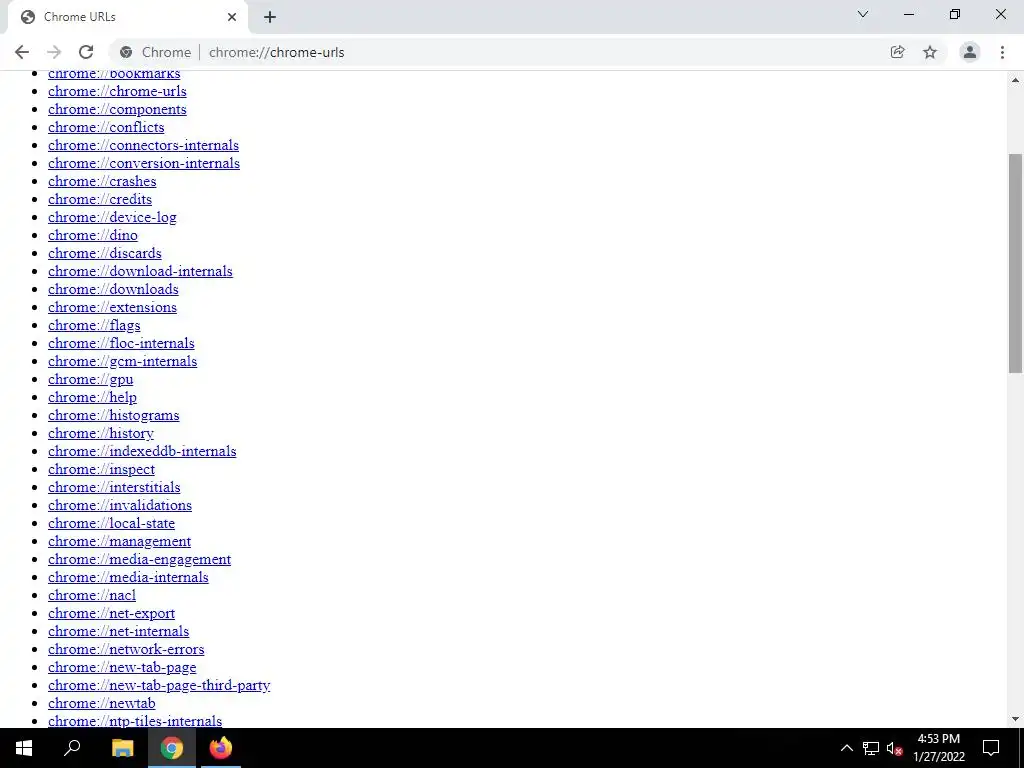This screenshot has height=768, width=1024.
Task: Open chrome://help link
Action: [92, 397]
